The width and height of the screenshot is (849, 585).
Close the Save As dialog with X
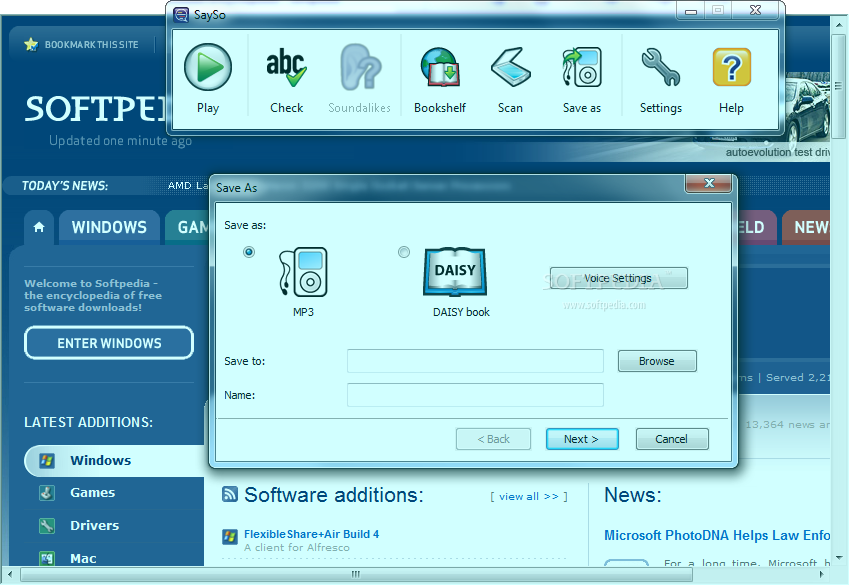709,183
